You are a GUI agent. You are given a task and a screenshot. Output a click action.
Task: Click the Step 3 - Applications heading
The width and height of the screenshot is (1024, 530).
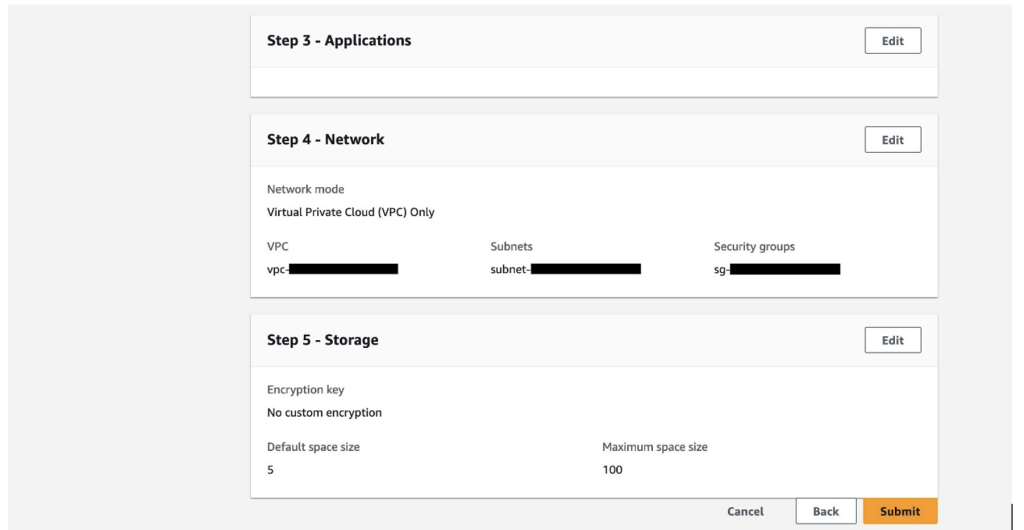(339, 41)
